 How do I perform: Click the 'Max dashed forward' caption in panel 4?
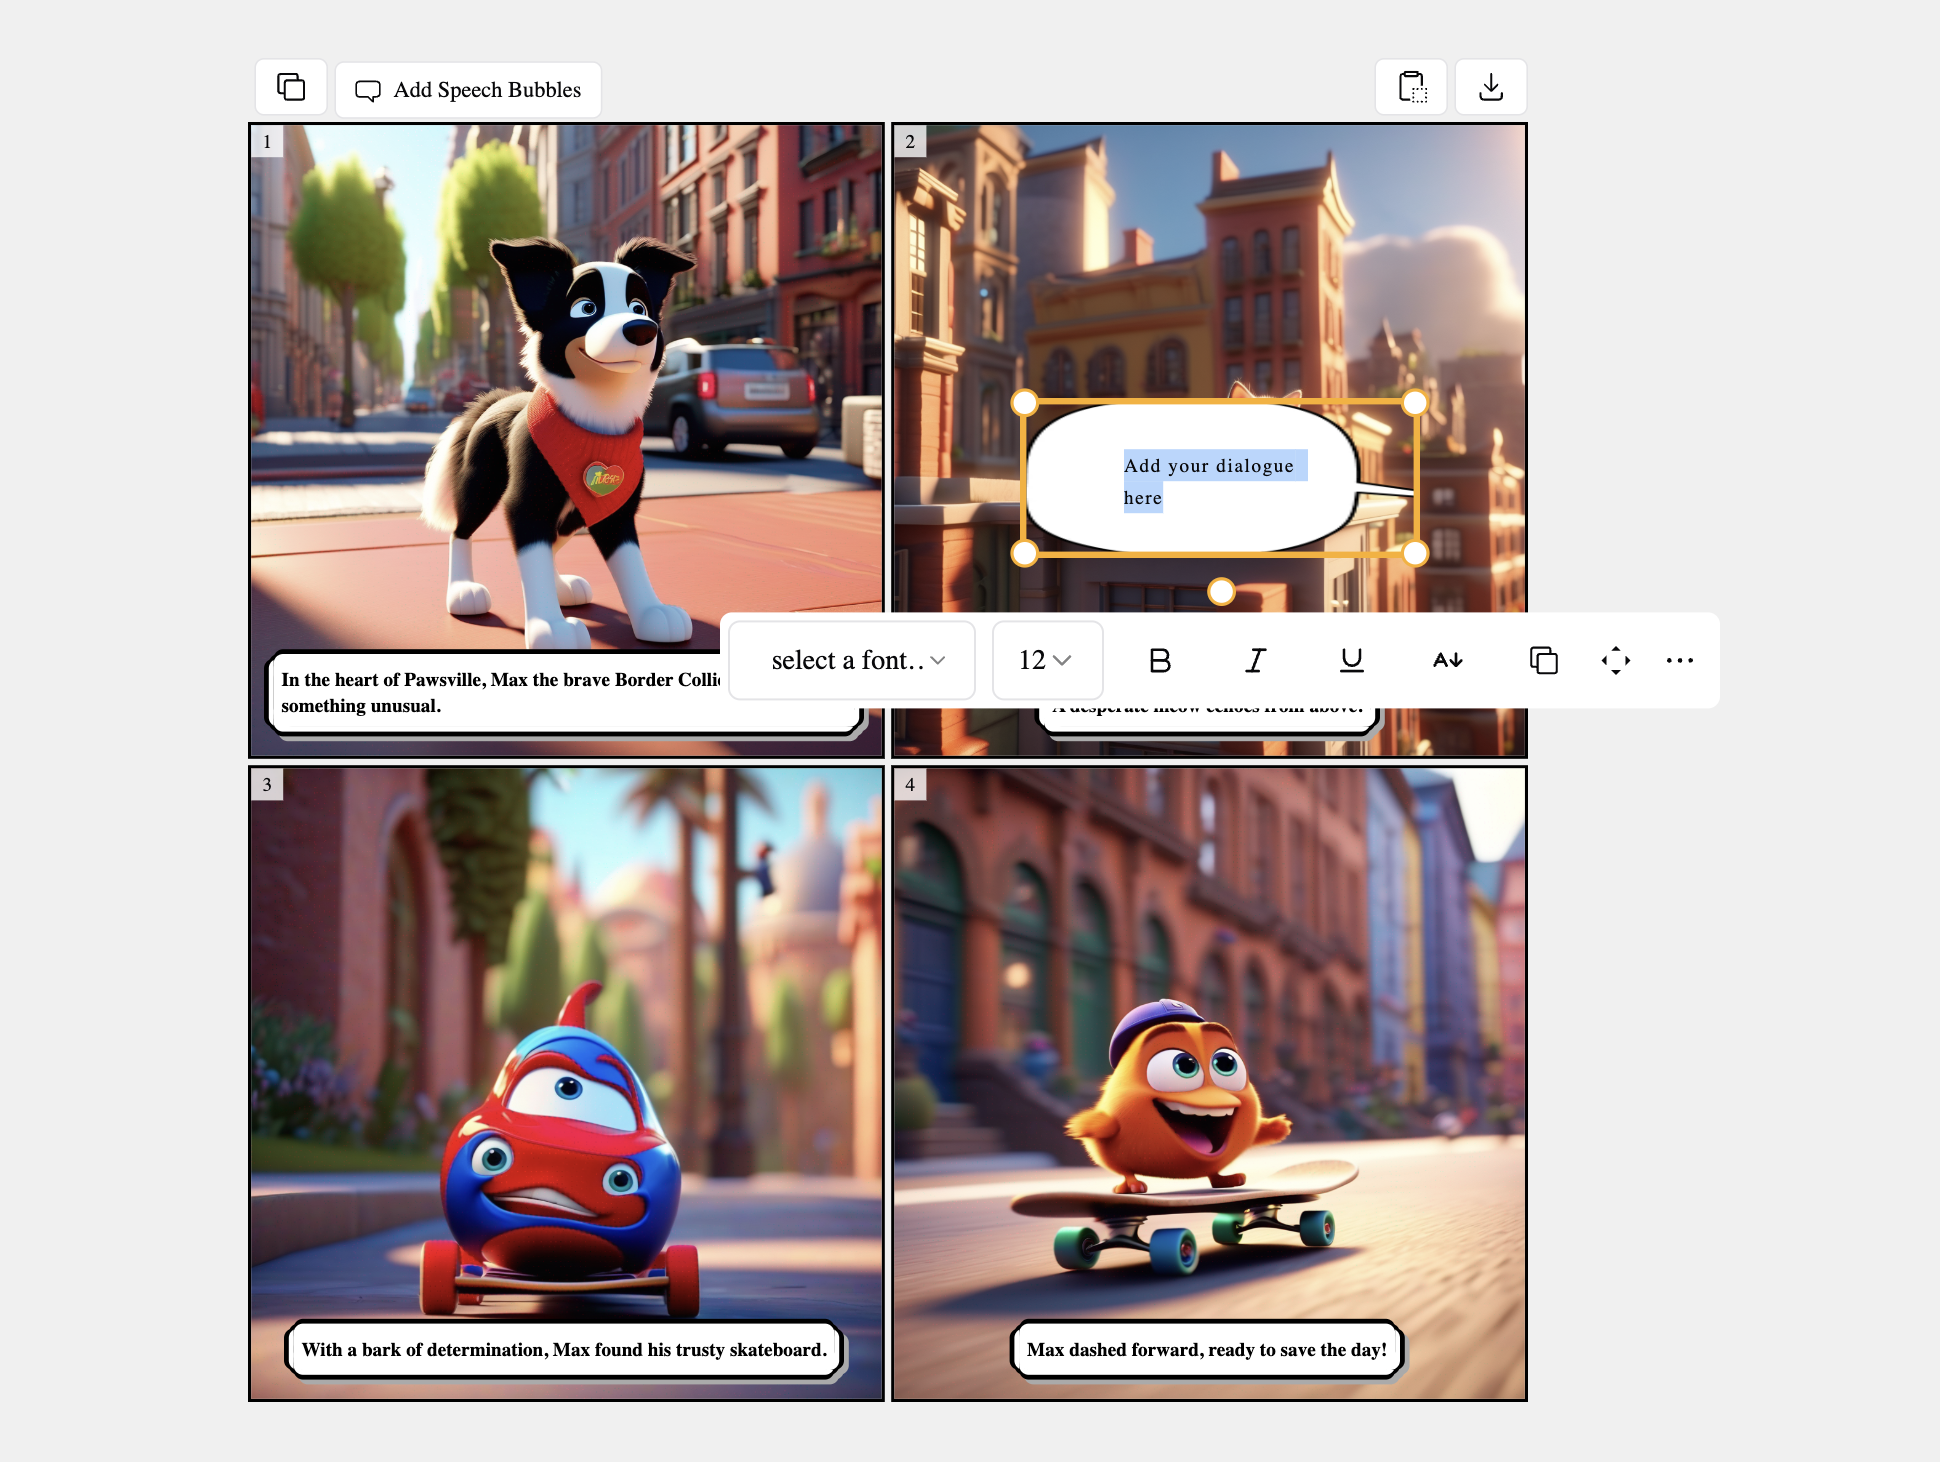(x=1206, y=1350)
